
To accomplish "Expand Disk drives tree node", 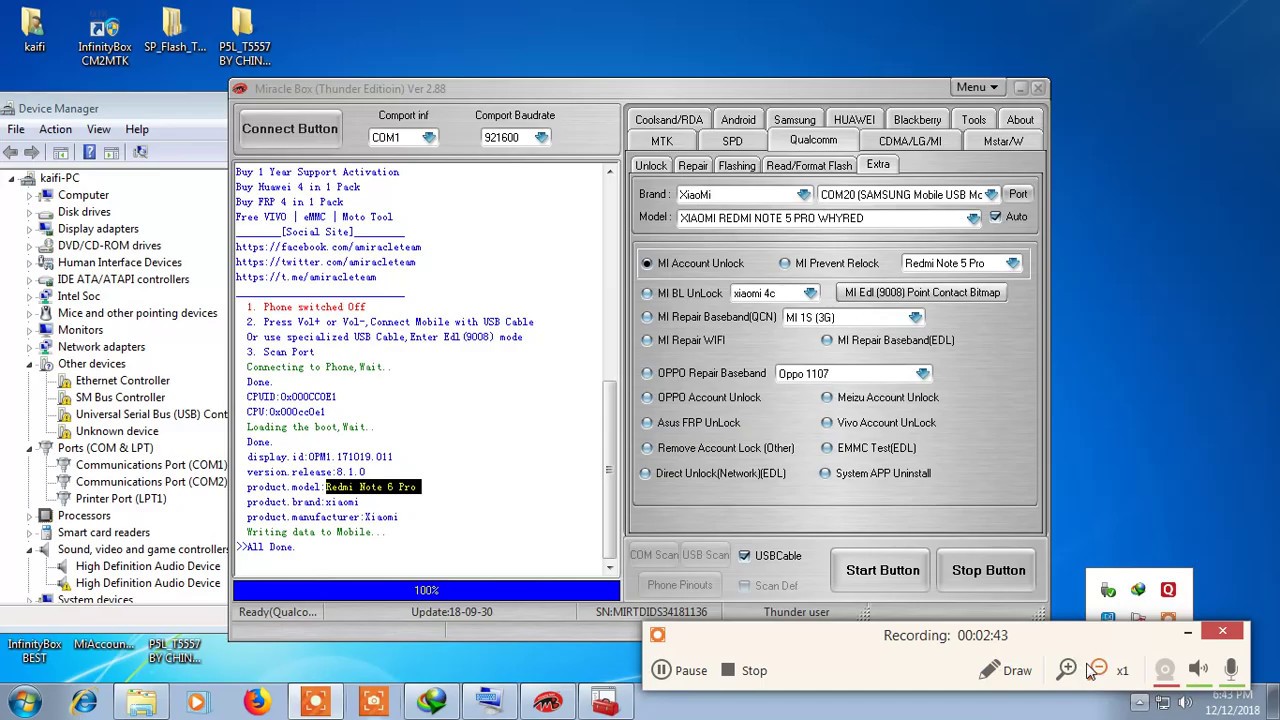I will click(x=29, y=212).
